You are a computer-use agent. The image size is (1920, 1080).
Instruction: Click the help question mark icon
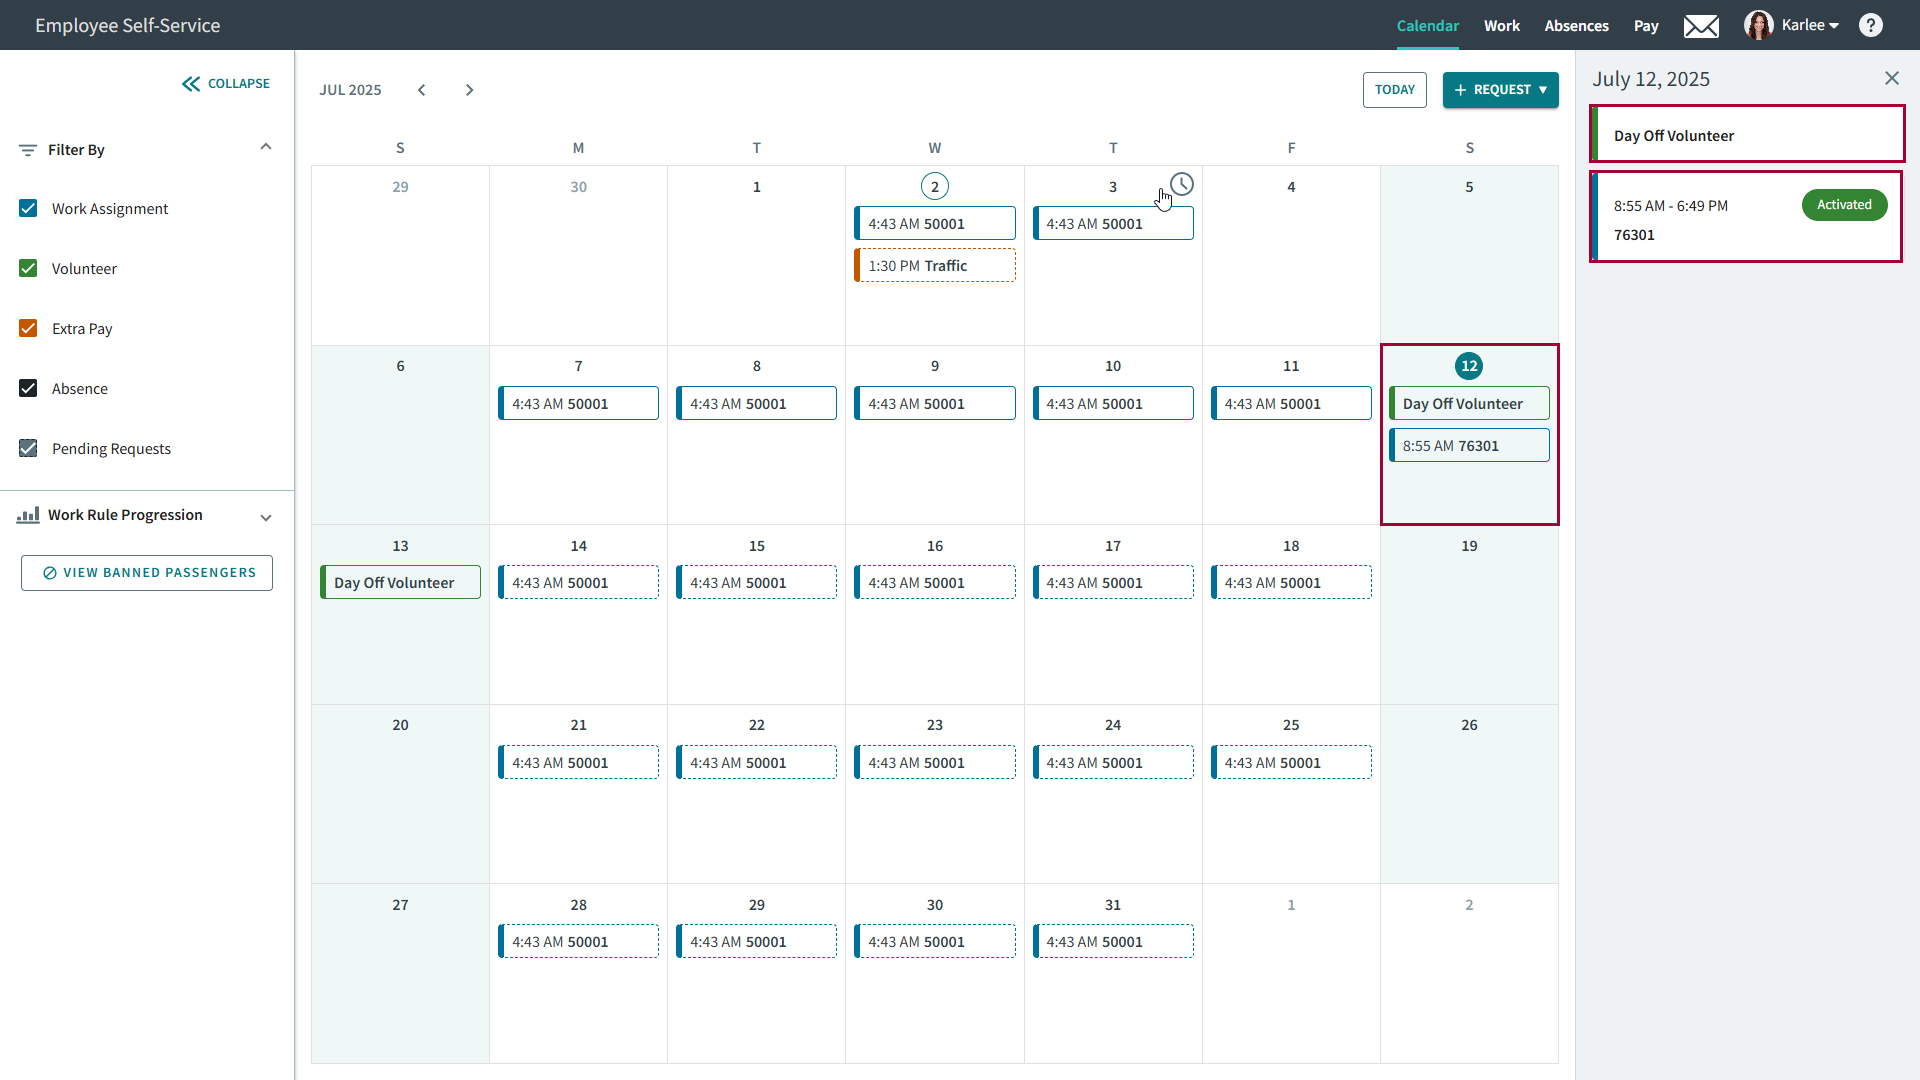(x=1871, y=25)
